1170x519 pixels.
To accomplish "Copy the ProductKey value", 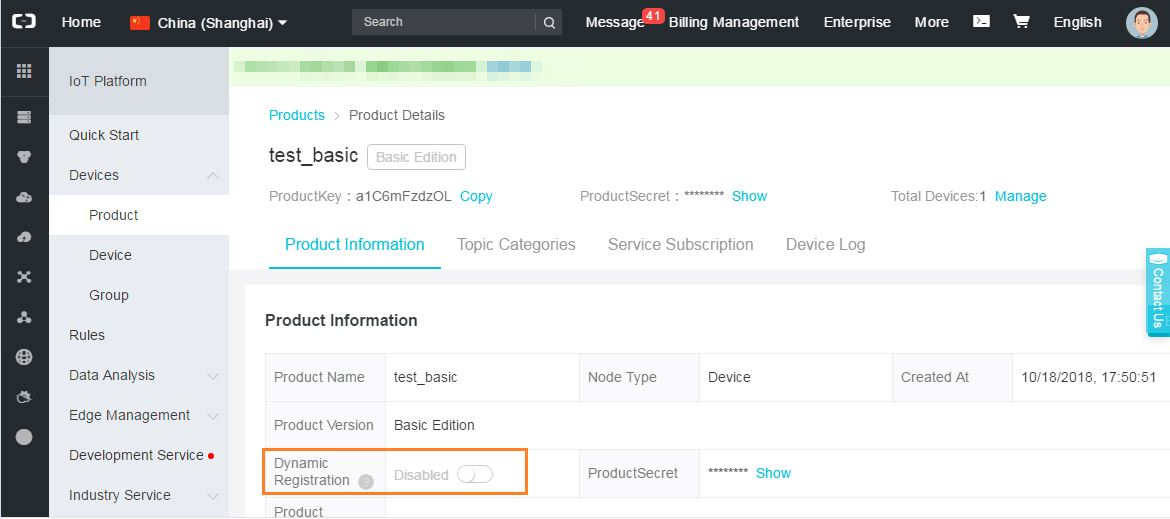I will (x=476, y=196).
